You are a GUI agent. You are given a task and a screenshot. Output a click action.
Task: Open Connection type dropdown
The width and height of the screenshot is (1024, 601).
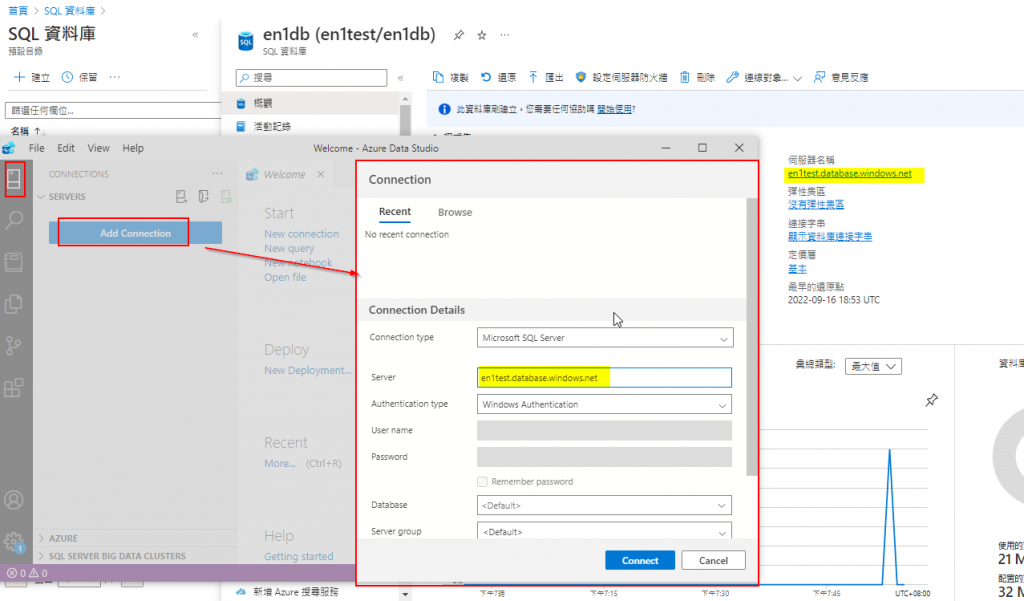605,338
